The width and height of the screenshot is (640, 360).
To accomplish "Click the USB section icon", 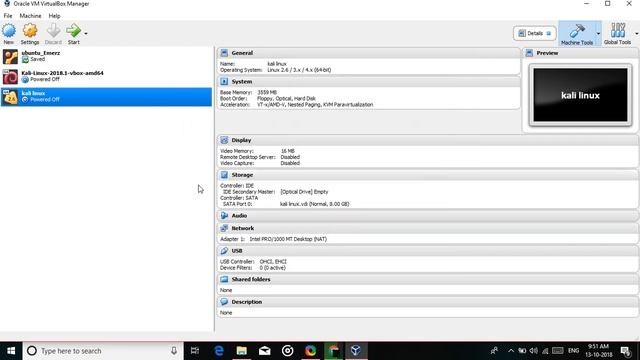I will [x=224, y=251].
